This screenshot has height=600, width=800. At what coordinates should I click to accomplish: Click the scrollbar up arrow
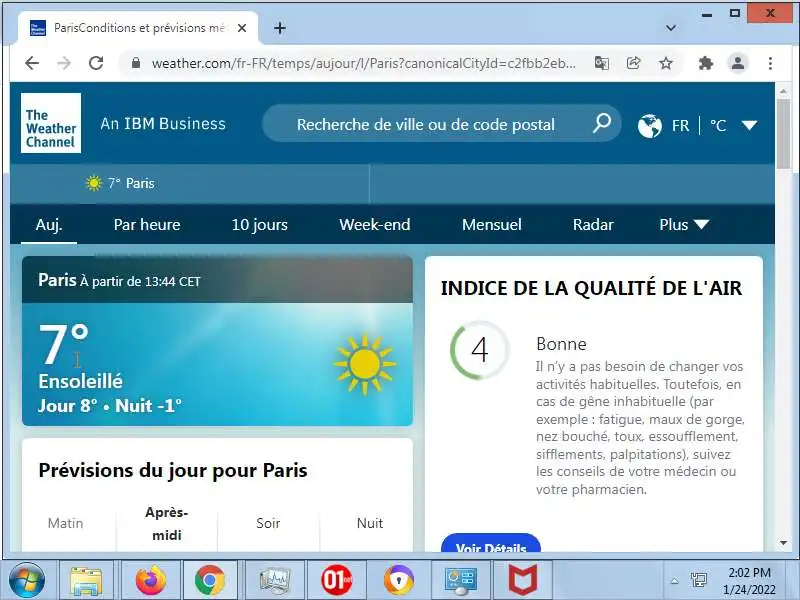coord(783,91)
